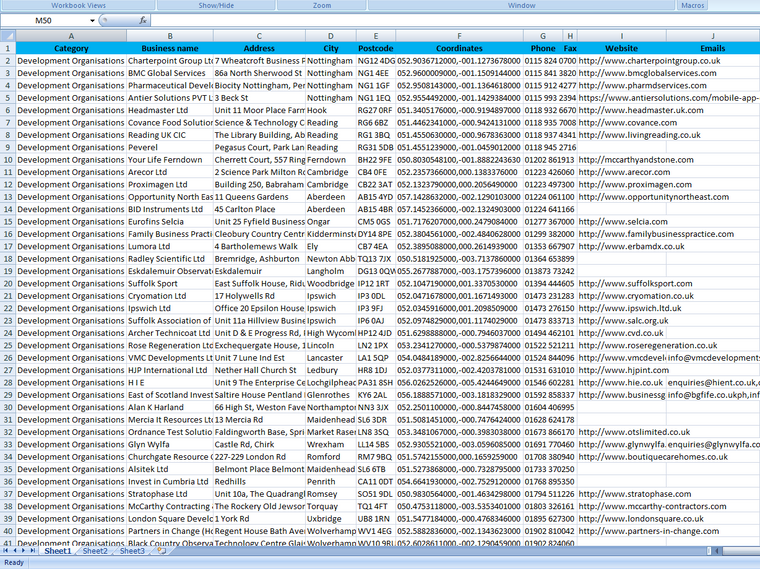Open the suffolksport.com website link
This screenshot has height=569, width=760.
point(635,284)
